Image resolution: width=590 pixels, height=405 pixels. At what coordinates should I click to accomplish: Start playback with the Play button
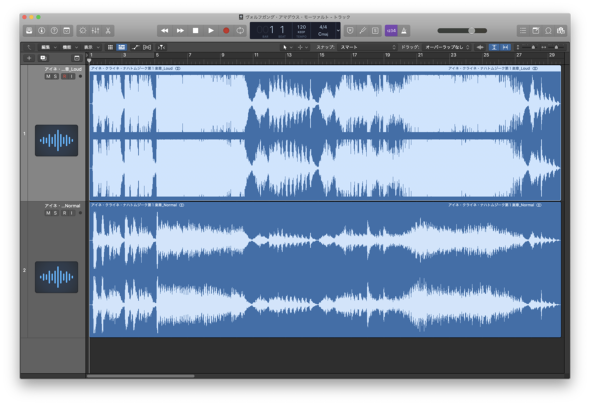point(211,30)
